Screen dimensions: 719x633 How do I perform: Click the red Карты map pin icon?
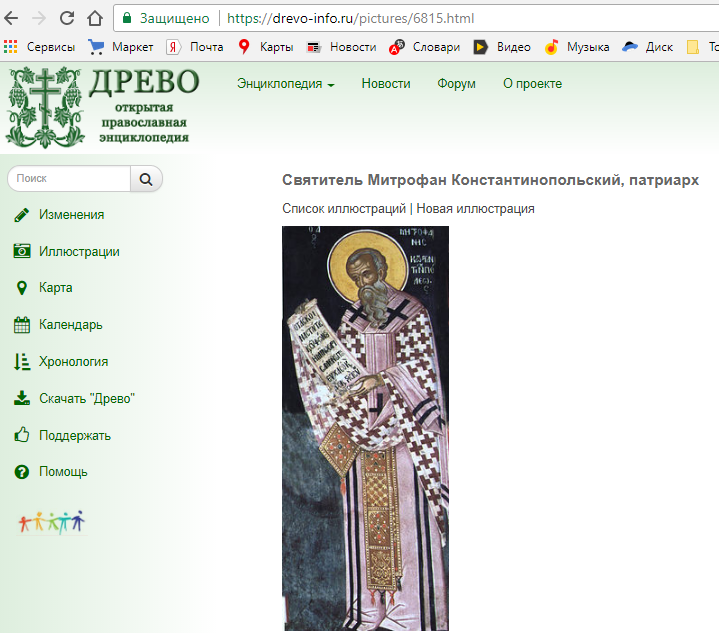point(244,47)
